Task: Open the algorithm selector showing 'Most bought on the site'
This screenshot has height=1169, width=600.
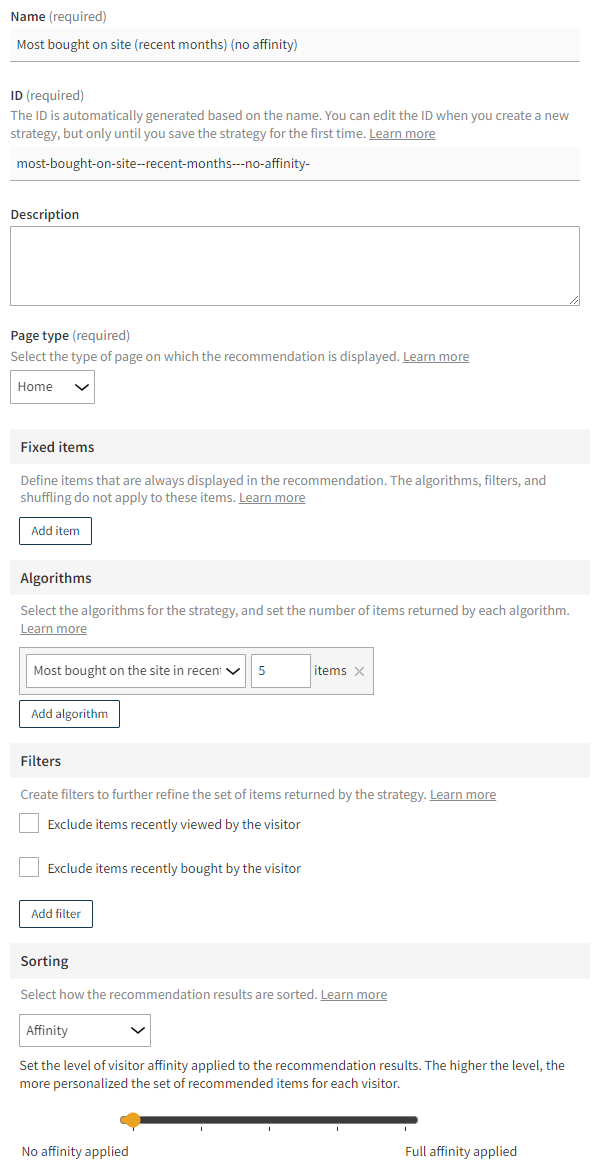Action: (130, 670)
